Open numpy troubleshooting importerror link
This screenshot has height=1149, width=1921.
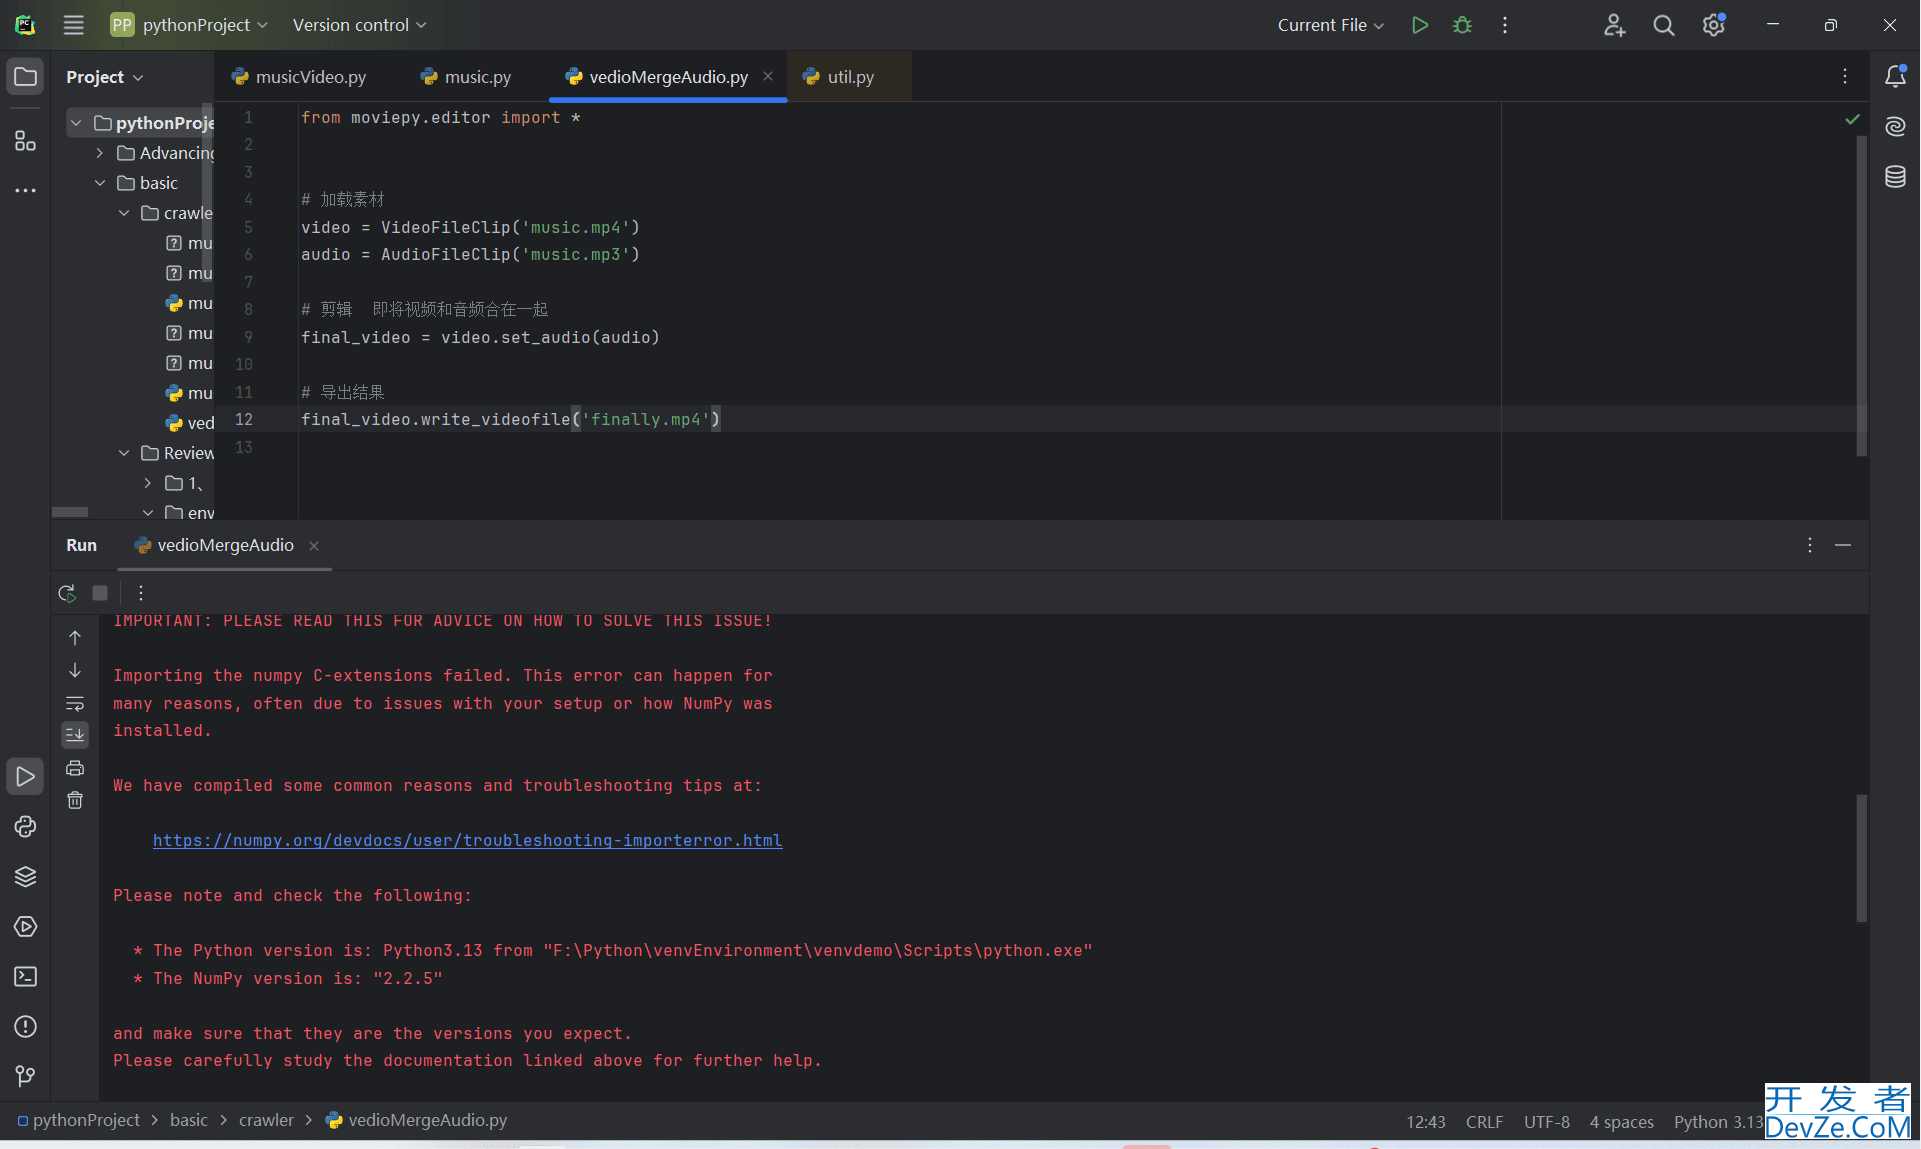point(467,841)
